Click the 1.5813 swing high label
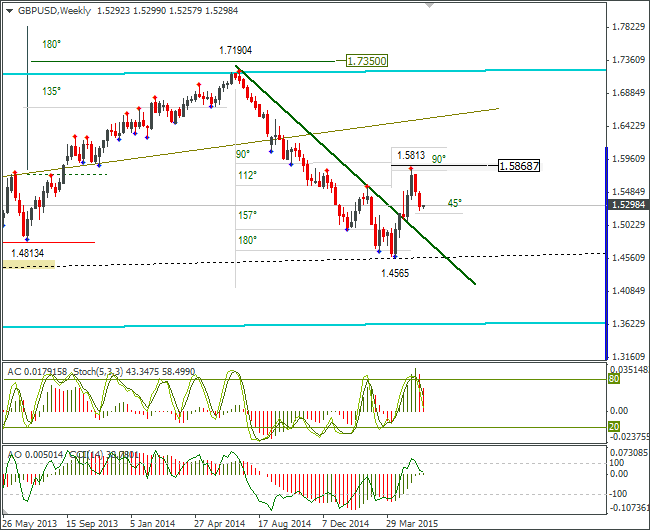 [x=411, y=155]
